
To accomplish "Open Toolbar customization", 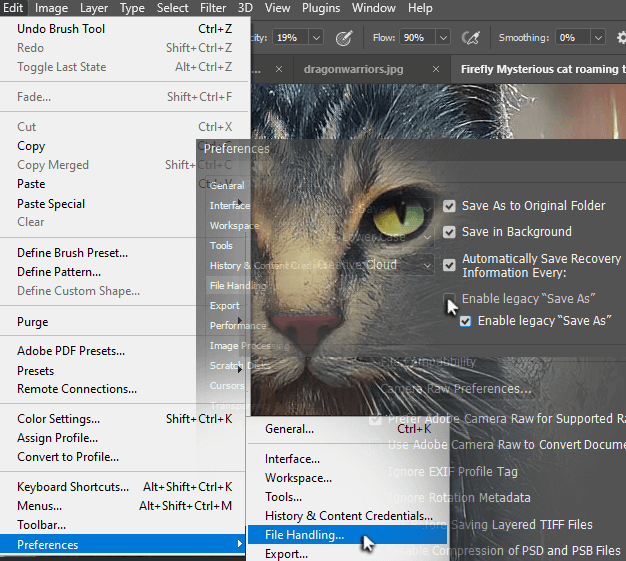I will (125, 525).
